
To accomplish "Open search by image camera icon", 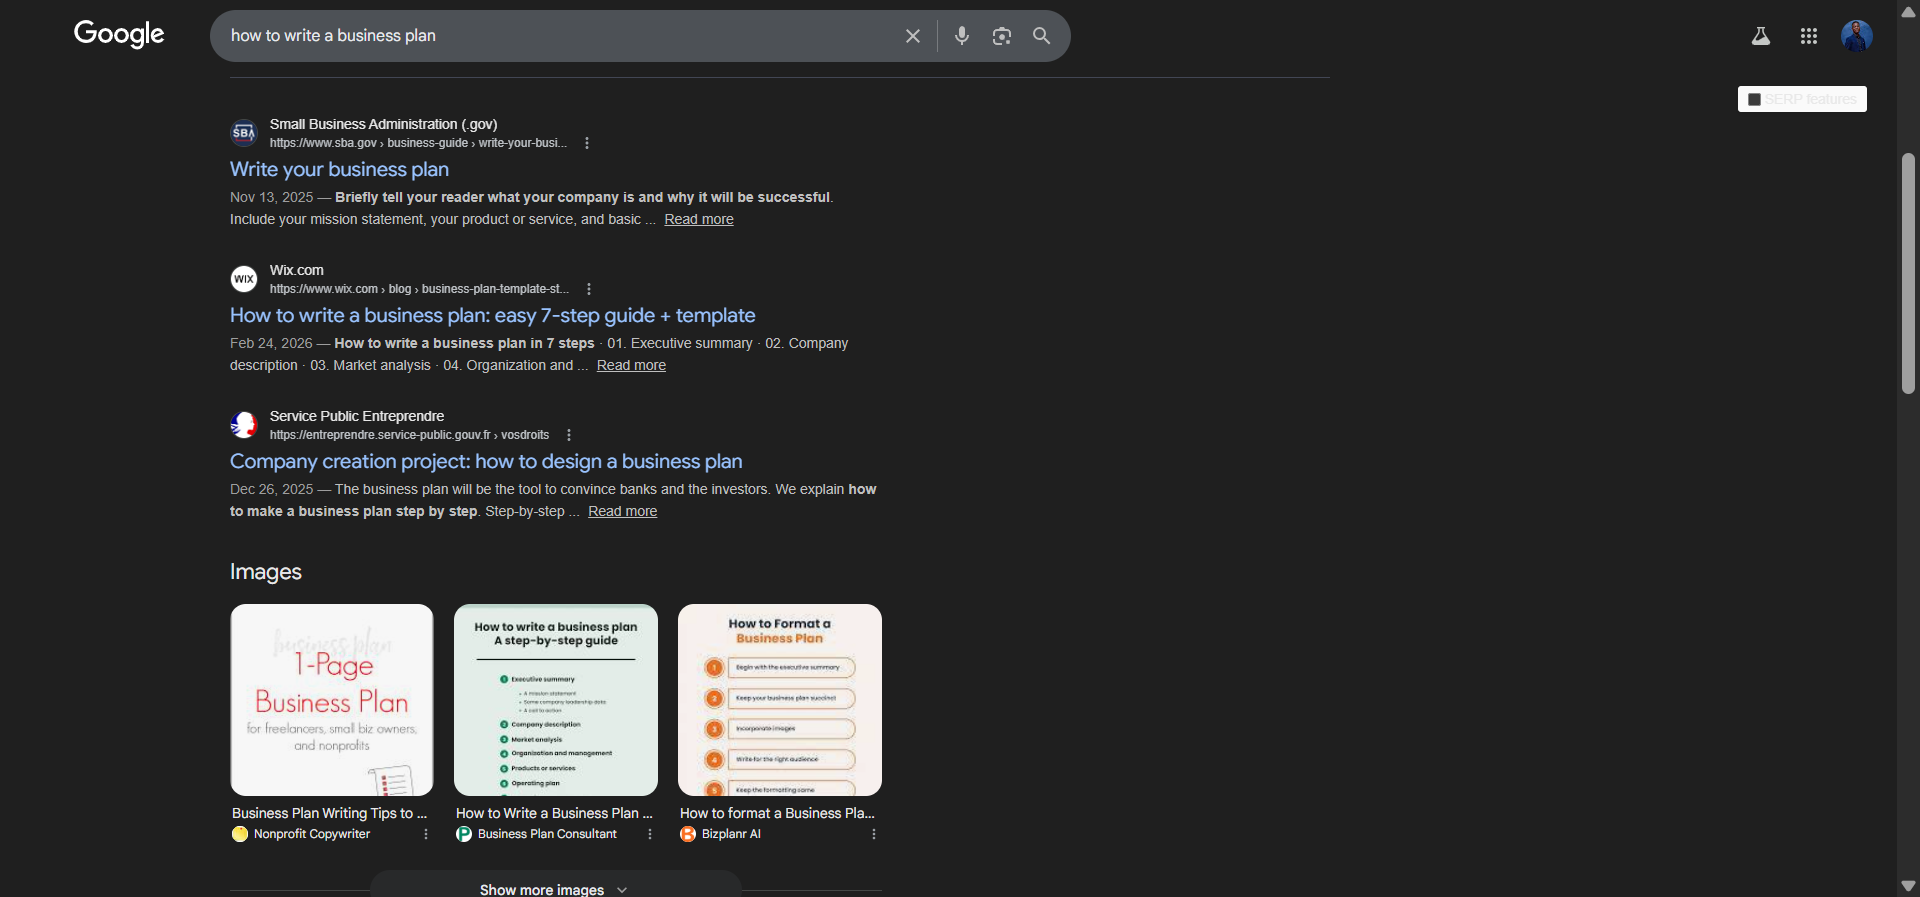I will point(1002,36).
